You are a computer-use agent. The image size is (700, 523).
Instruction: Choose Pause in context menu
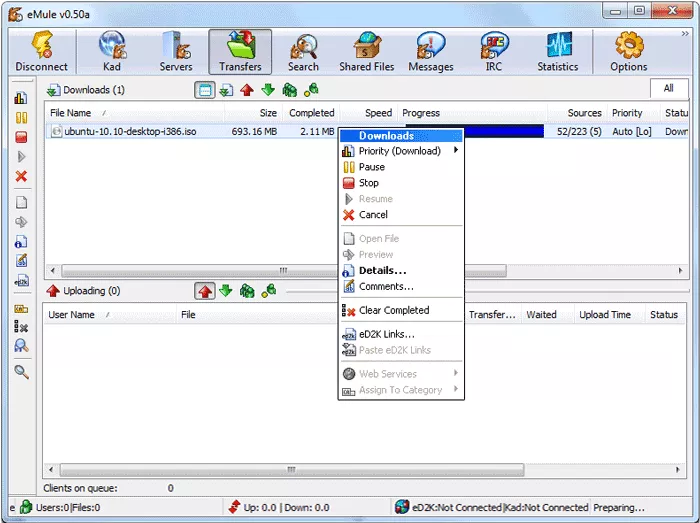point(400,167)
